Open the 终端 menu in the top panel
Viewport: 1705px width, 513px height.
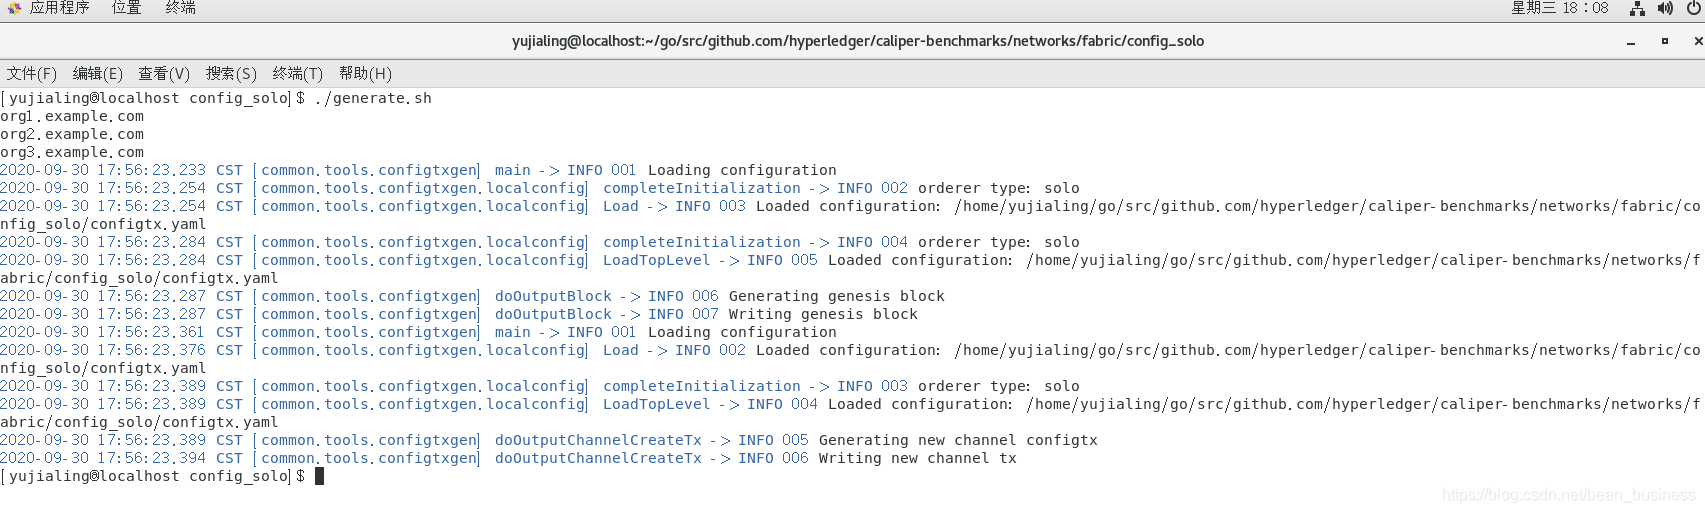[x=181, y=8]
